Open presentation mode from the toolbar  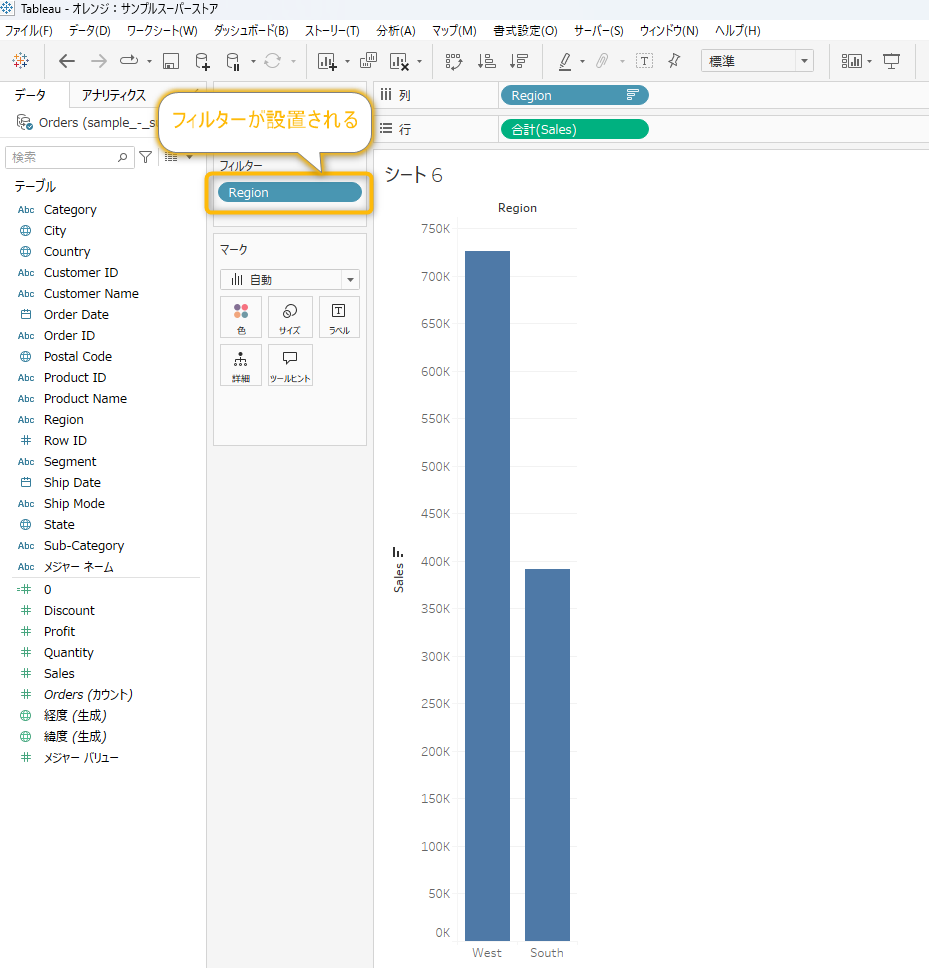tap(891, 61)
